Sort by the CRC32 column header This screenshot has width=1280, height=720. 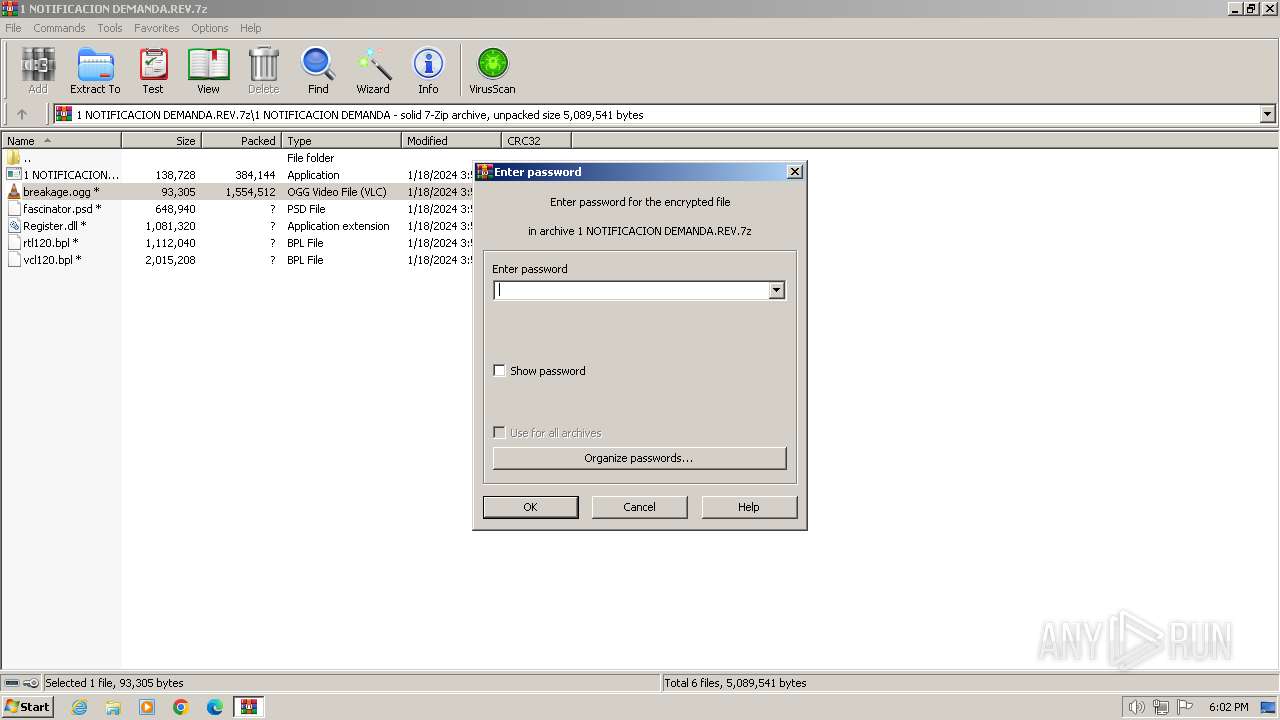537,141
